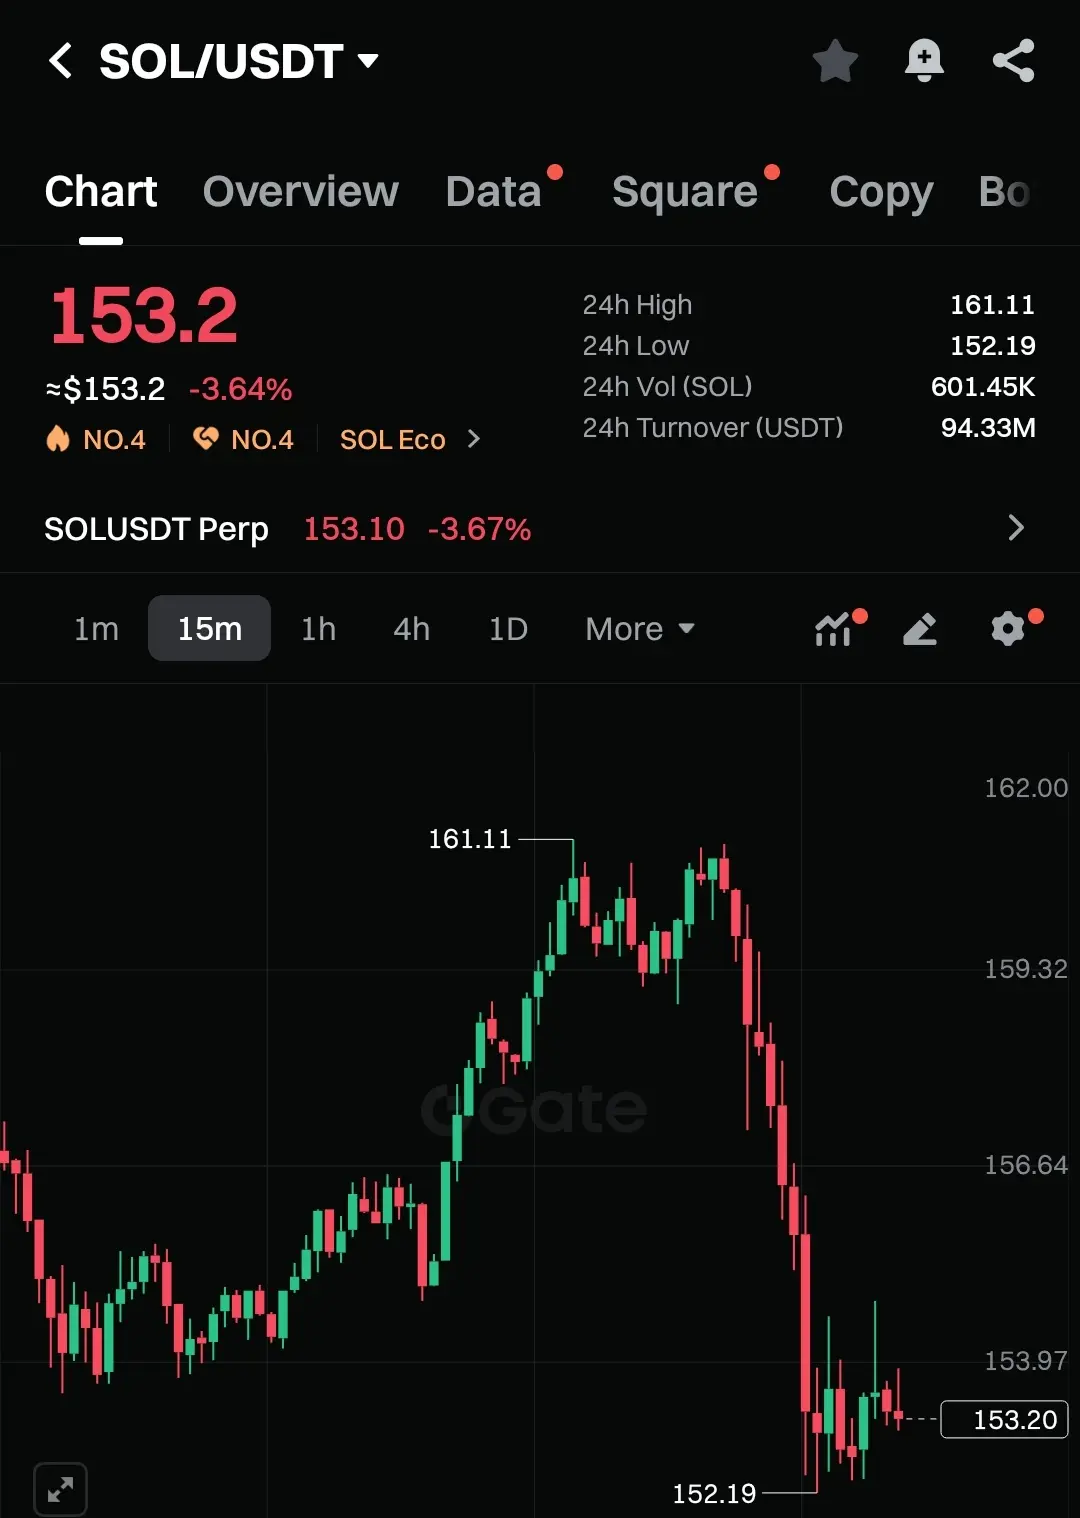Select the 15m timeframe

point(209,628)
